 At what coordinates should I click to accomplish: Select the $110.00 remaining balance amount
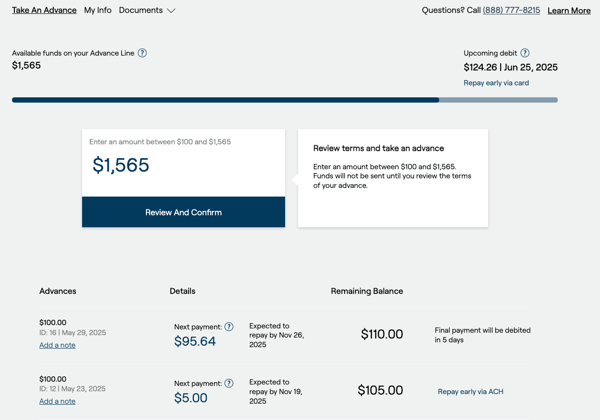(x=381, y=334)
